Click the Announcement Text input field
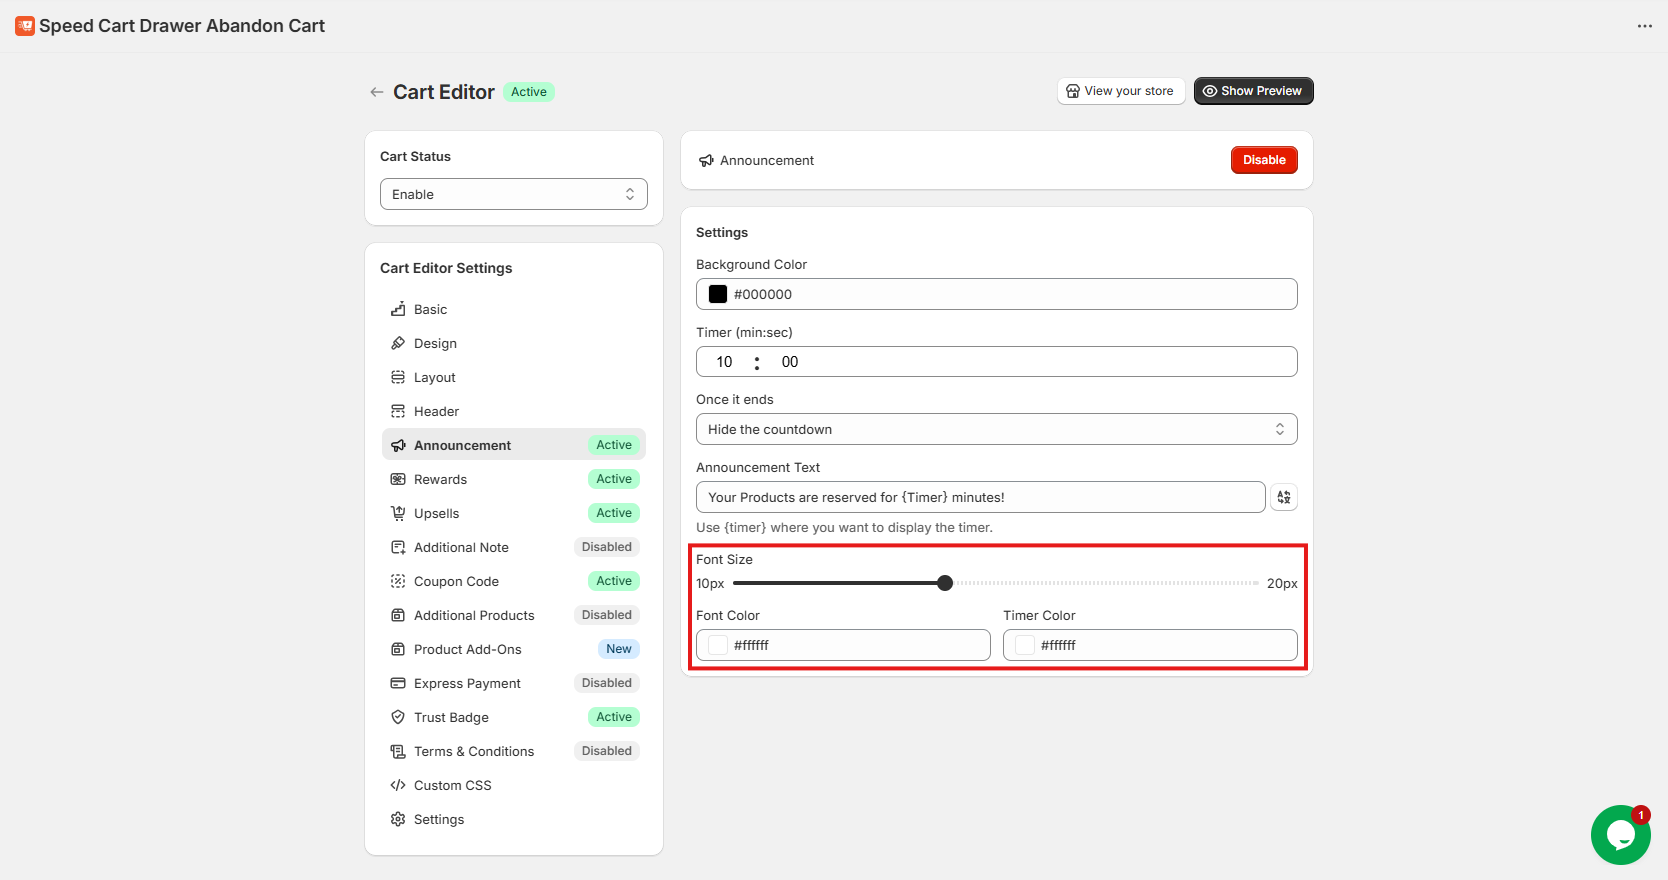Viewport: 1668px width, 880px height. click(980, 497)
